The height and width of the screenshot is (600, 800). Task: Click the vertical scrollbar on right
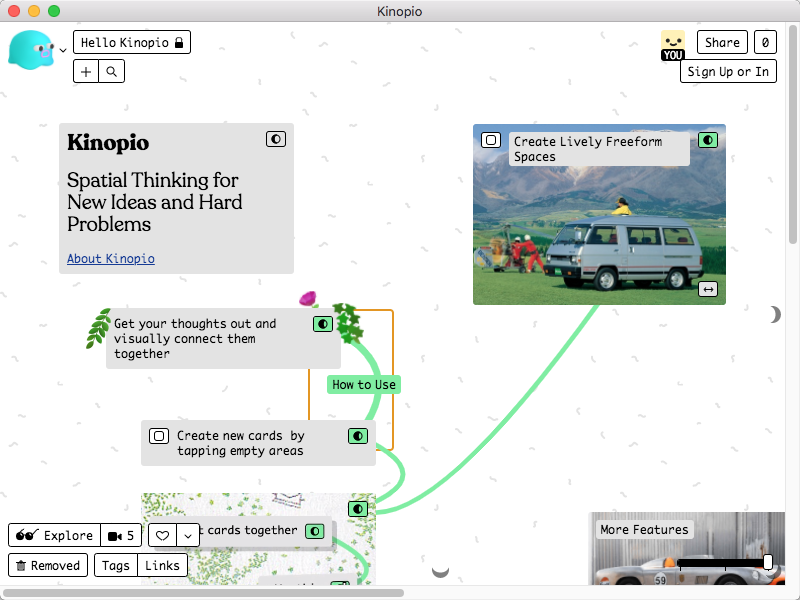[x=793, y=134]
